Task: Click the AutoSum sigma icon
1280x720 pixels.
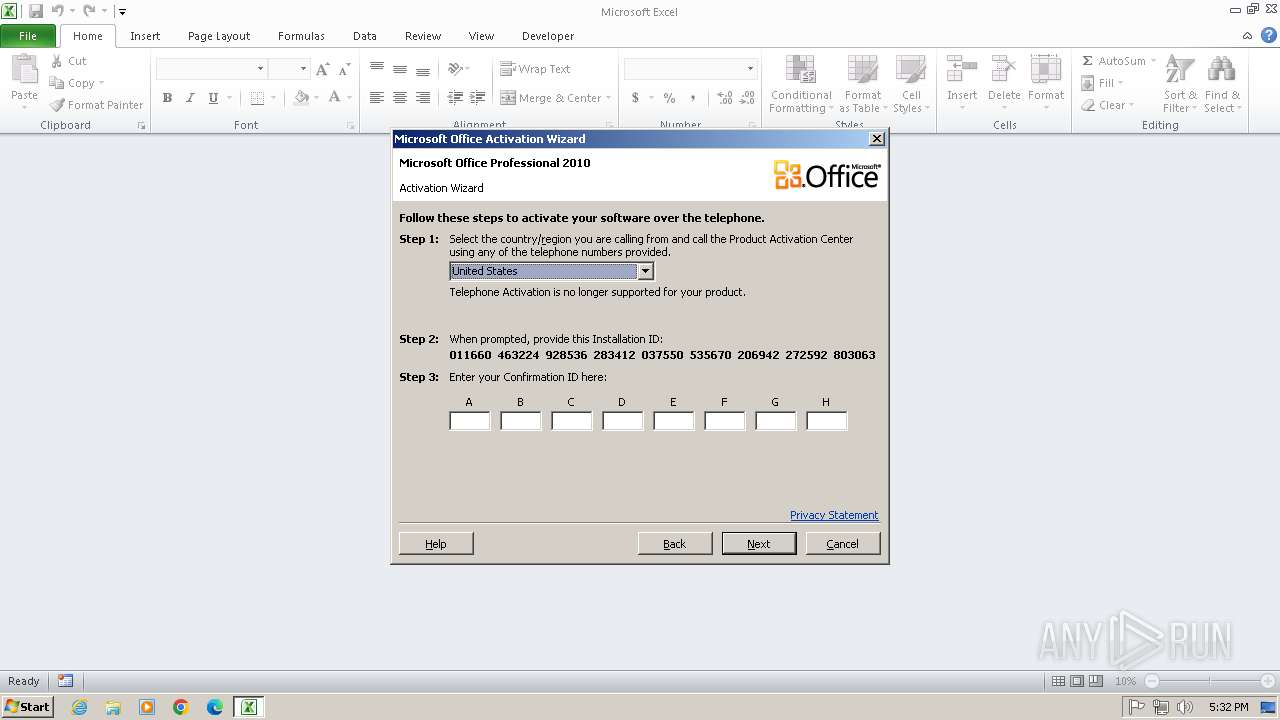Action: click(x=1087, y=61)
